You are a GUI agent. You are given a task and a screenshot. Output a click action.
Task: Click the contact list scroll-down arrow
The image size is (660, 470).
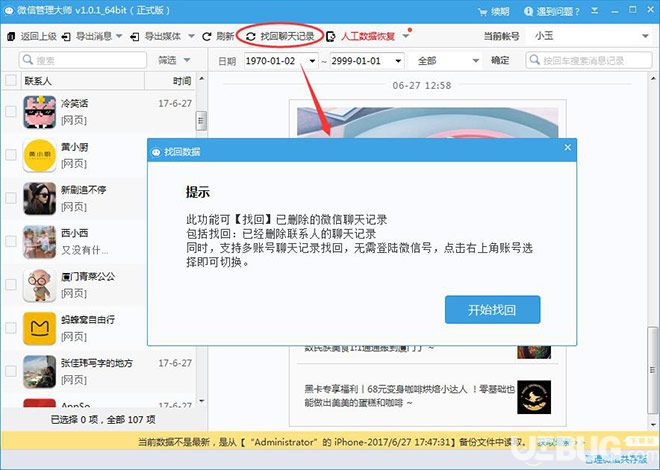(202, 401)
